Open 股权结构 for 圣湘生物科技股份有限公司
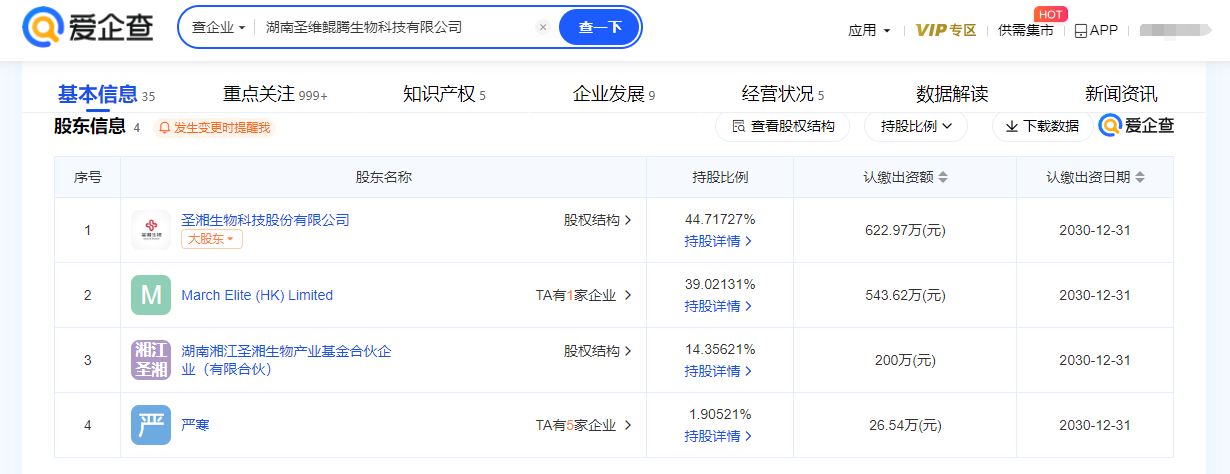 tap(598, 220)
